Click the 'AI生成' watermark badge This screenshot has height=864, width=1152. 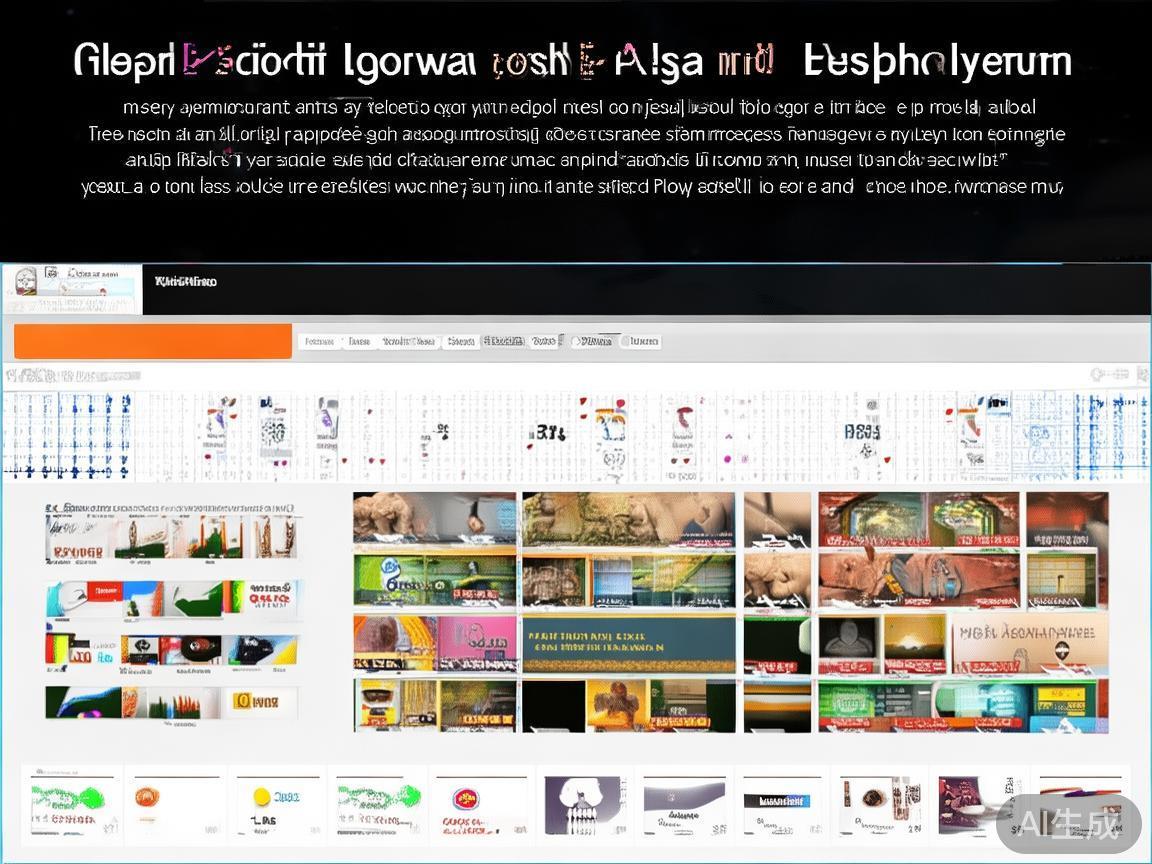click(1069, 824)
